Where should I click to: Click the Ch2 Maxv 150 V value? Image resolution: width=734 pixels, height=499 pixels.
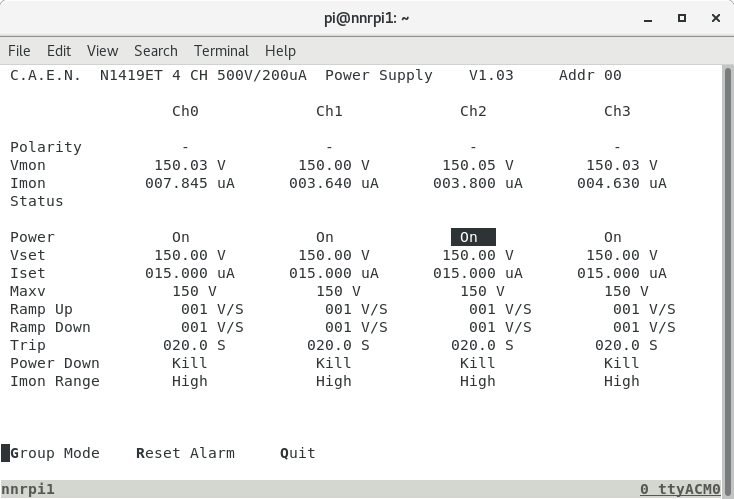pos(482,291)
